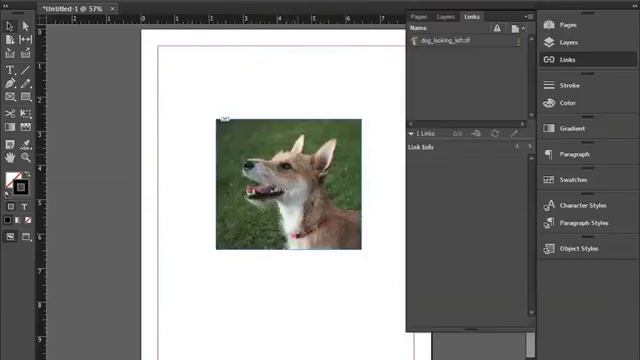Activate the Untitled-1 document tab

pyautogui.click(x=72, y=9)
